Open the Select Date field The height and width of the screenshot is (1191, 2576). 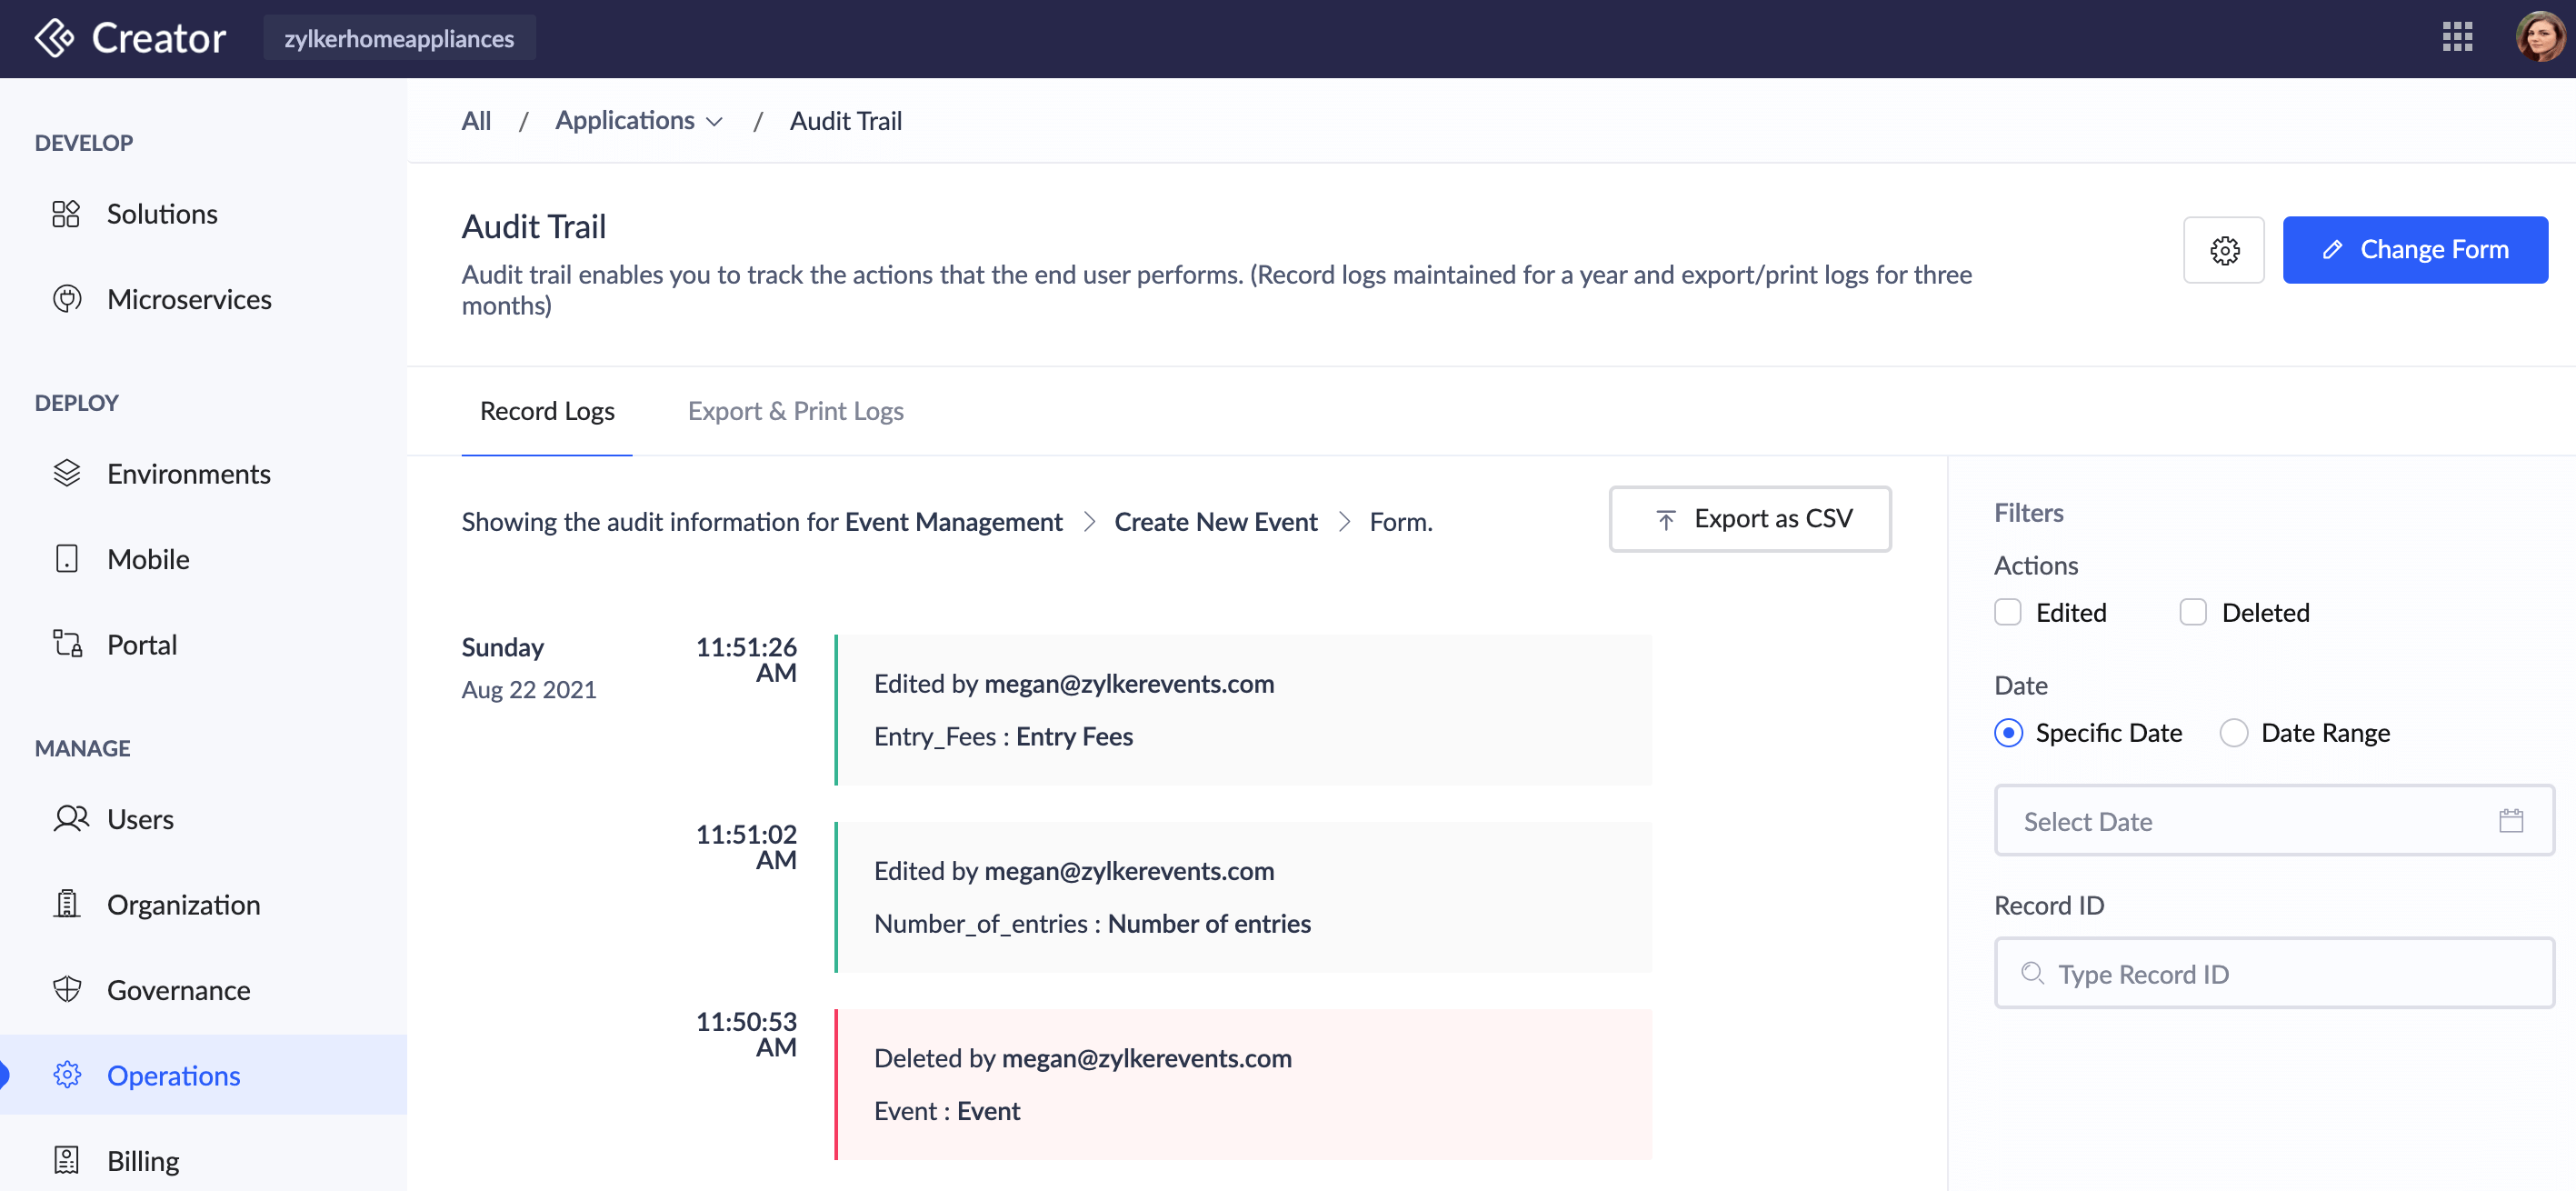[x=2273, y=821]
